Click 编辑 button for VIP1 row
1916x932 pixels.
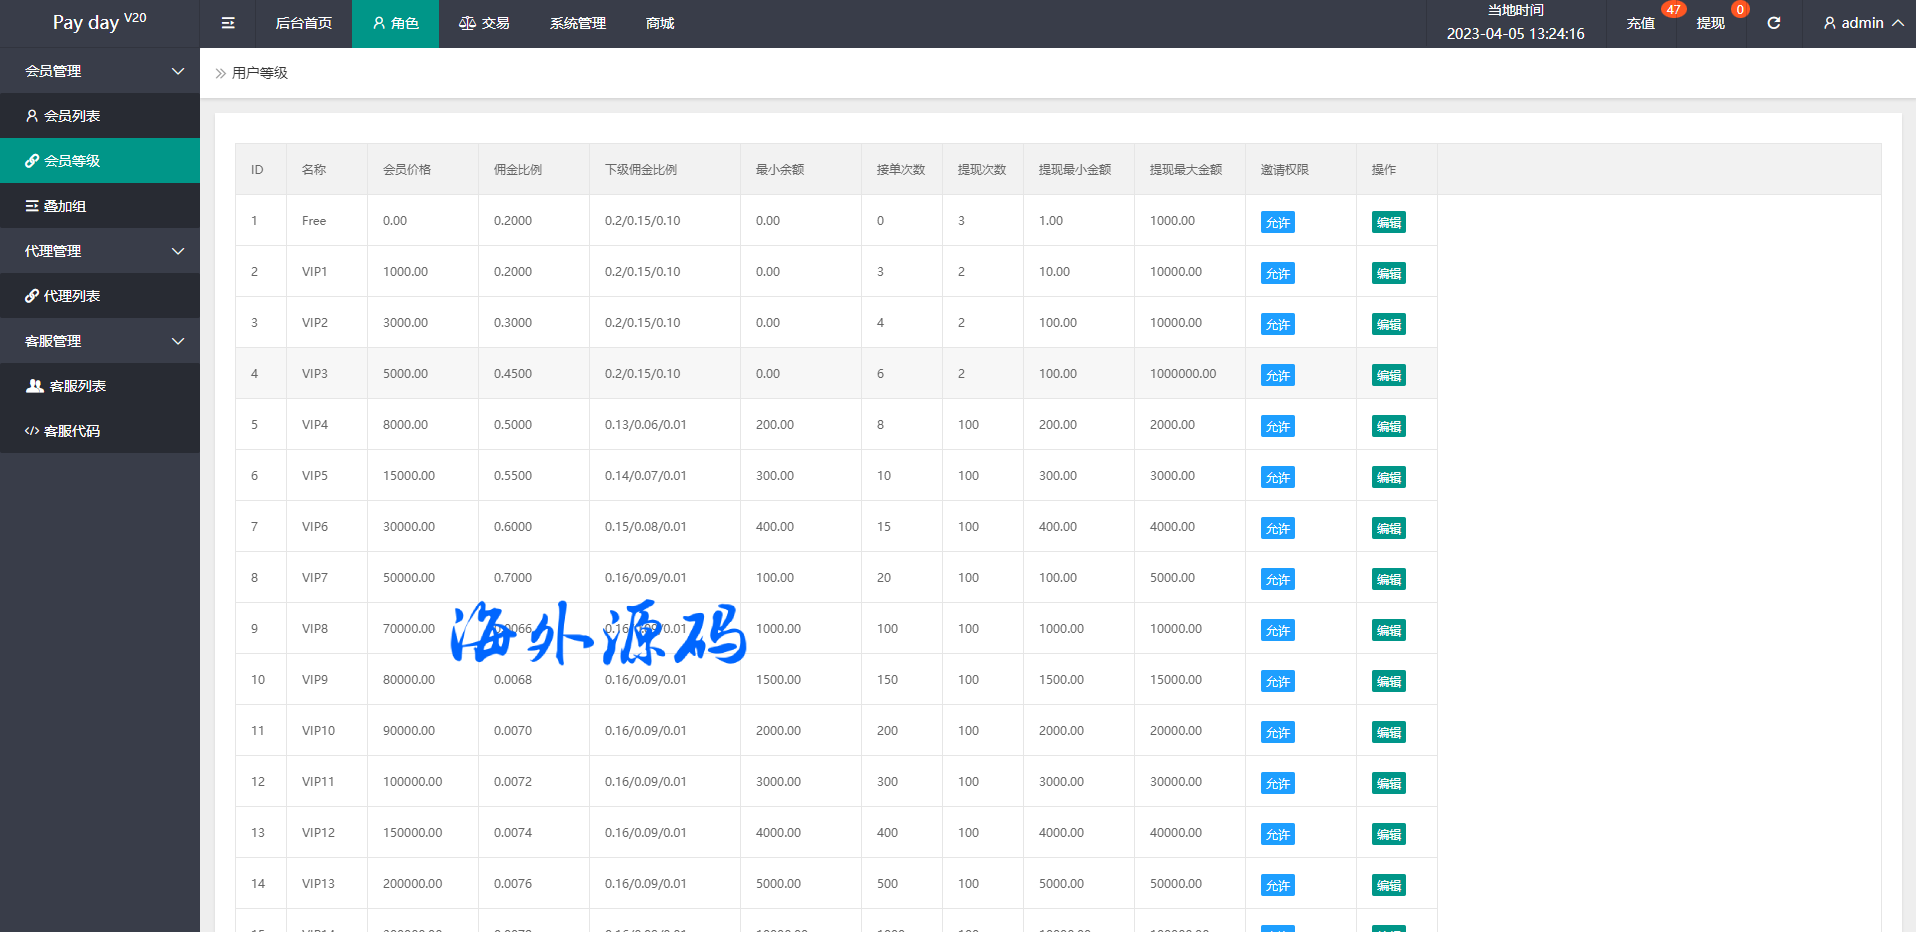click(x=1388, y=273)
